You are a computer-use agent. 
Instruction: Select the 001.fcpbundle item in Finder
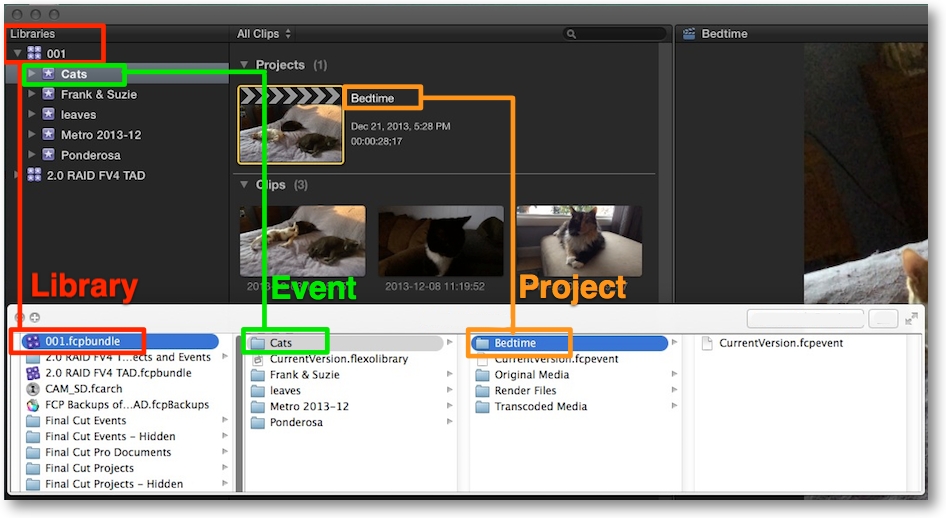120,341
